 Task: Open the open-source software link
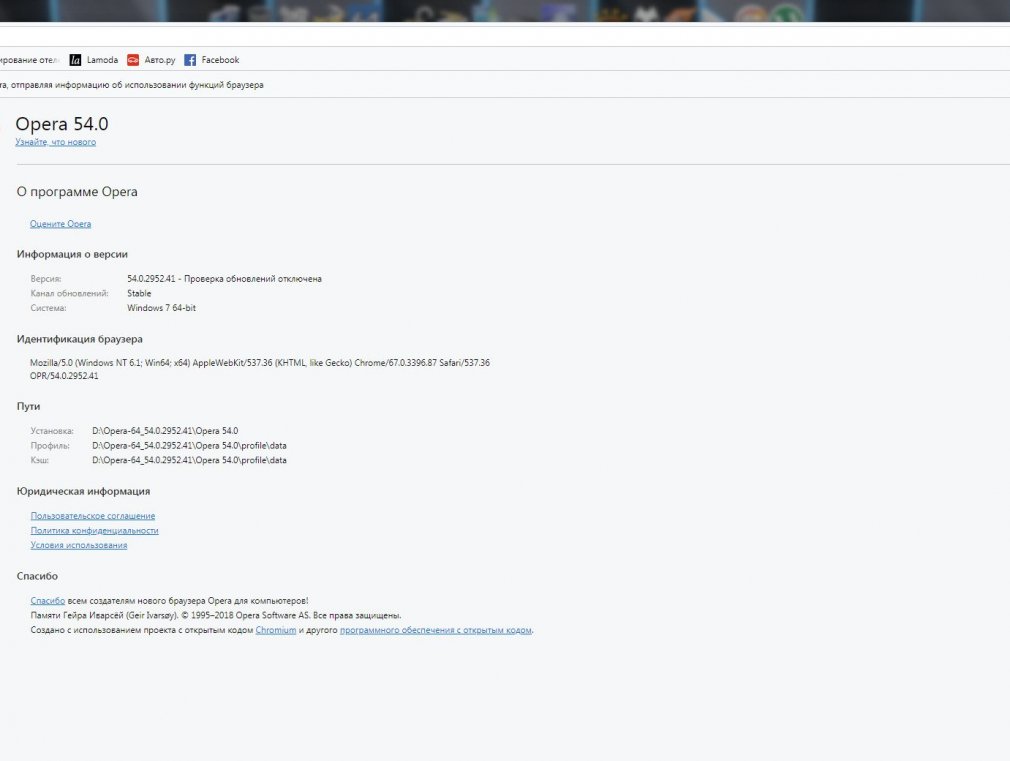pos(435,630)
